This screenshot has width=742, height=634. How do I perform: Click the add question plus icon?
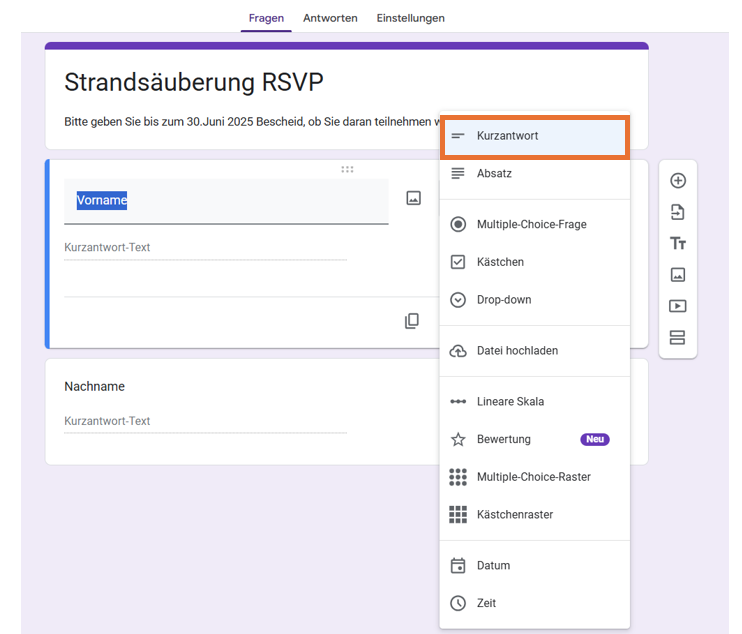coord(678,181)
